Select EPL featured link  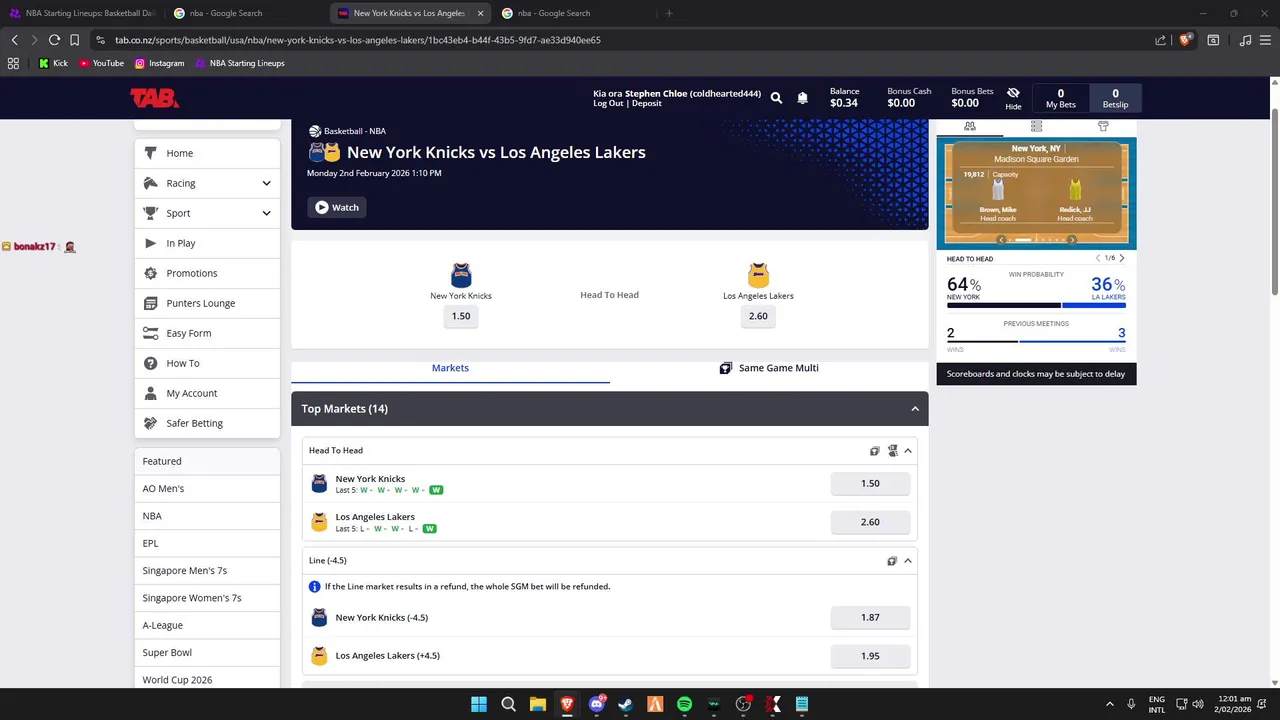click(x=207, y=543)
